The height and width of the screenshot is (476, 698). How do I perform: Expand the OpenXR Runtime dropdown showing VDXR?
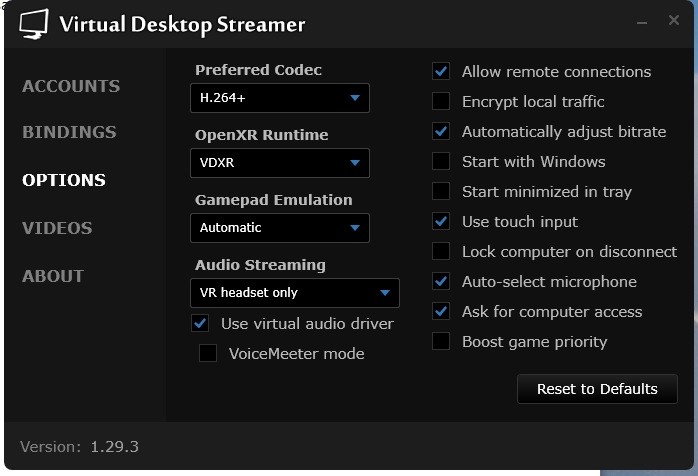[280, 163]
